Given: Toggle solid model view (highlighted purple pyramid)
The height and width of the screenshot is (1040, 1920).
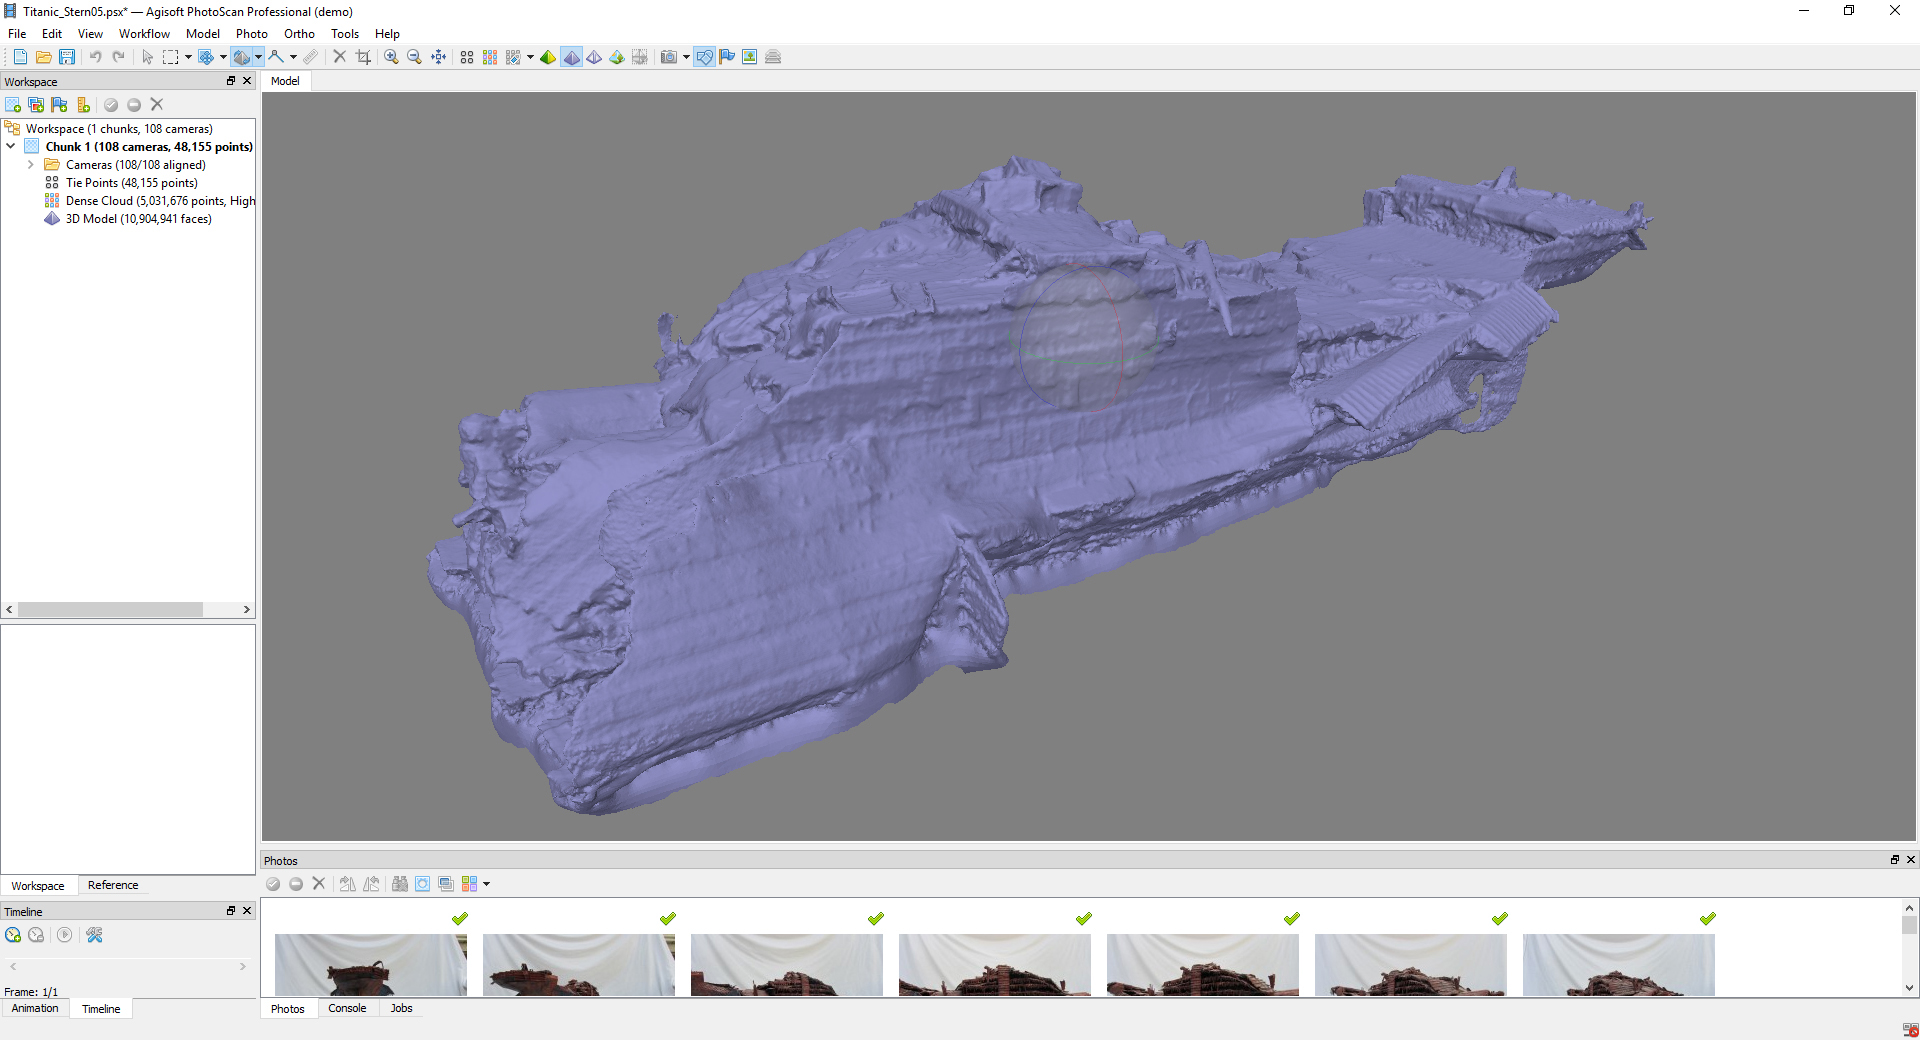Looking at the screenshot, I should [571, 57].
